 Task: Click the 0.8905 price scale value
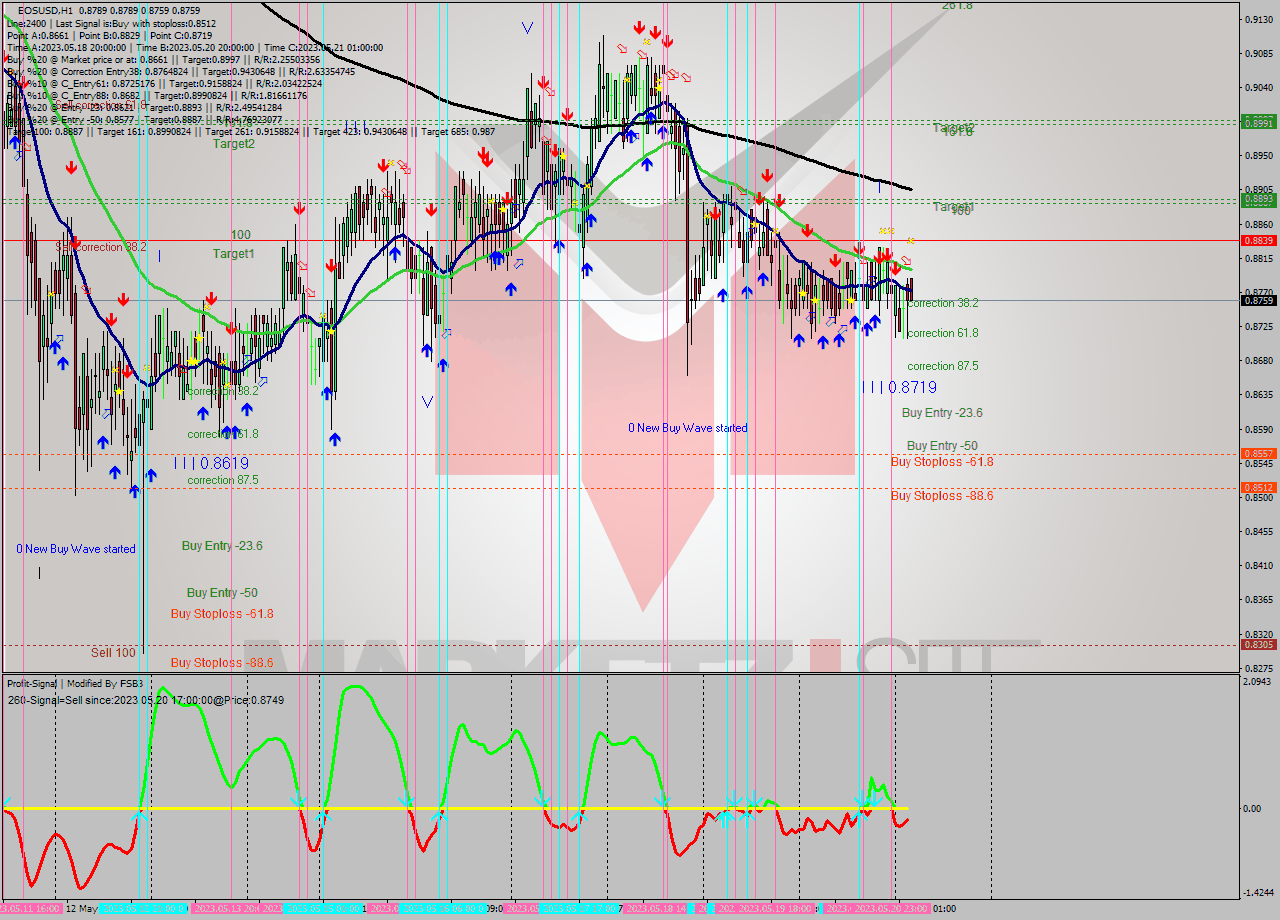(x=1258, y=189)
